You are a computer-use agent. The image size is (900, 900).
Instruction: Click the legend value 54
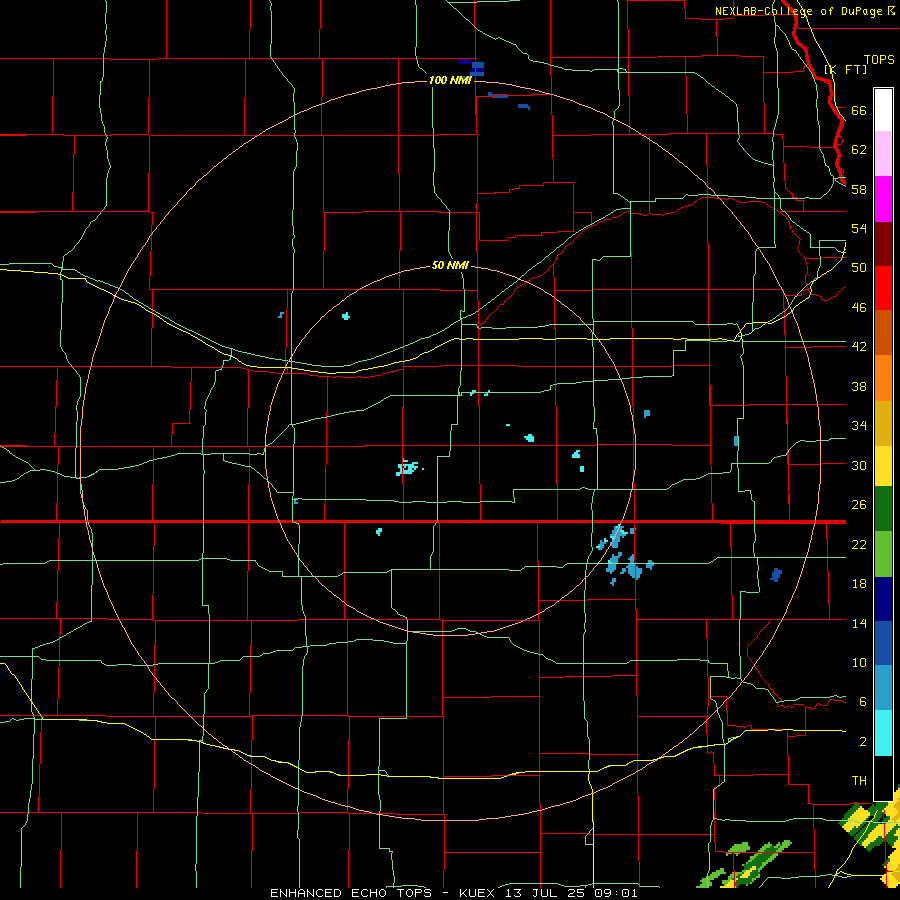tap(859, 228)
